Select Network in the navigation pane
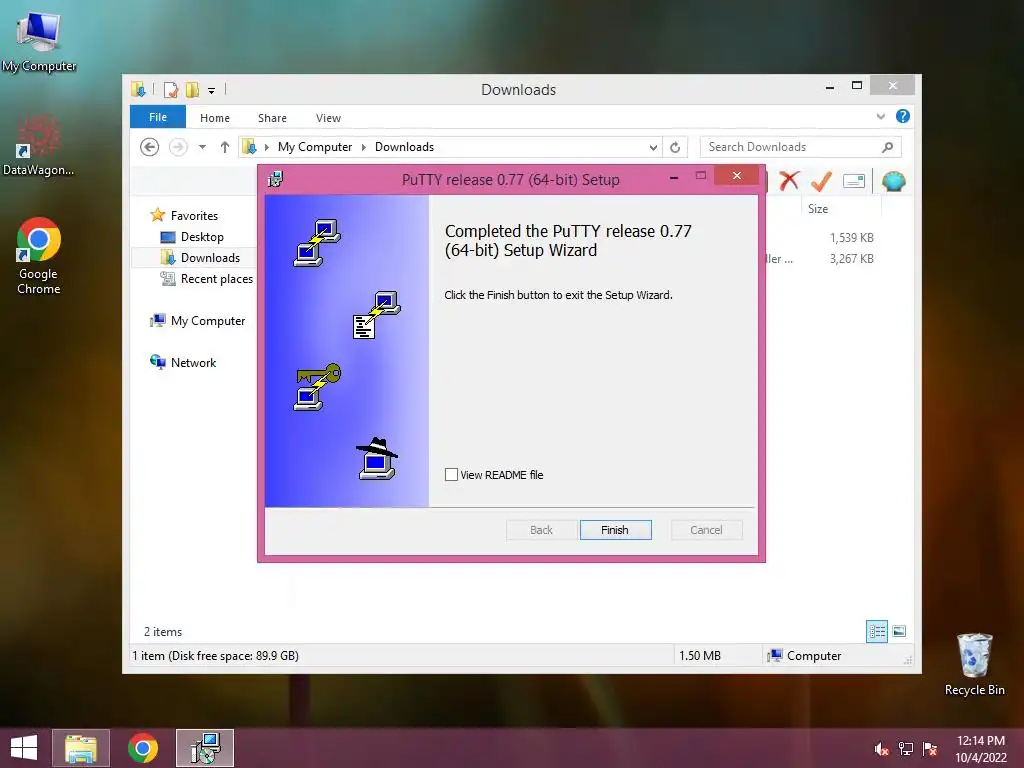The image size is (1024, 768). pyautogui.click(x=193, y=362)
